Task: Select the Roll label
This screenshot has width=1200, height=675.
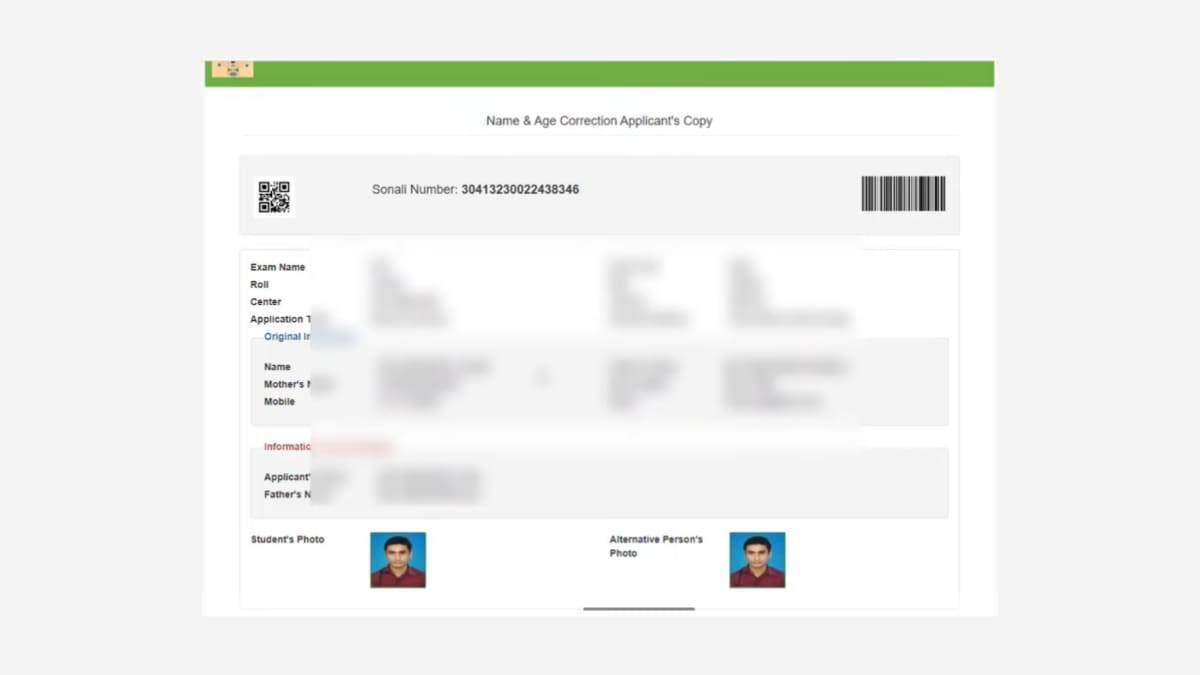Action: pyautogui.click(x=260, y=285)
